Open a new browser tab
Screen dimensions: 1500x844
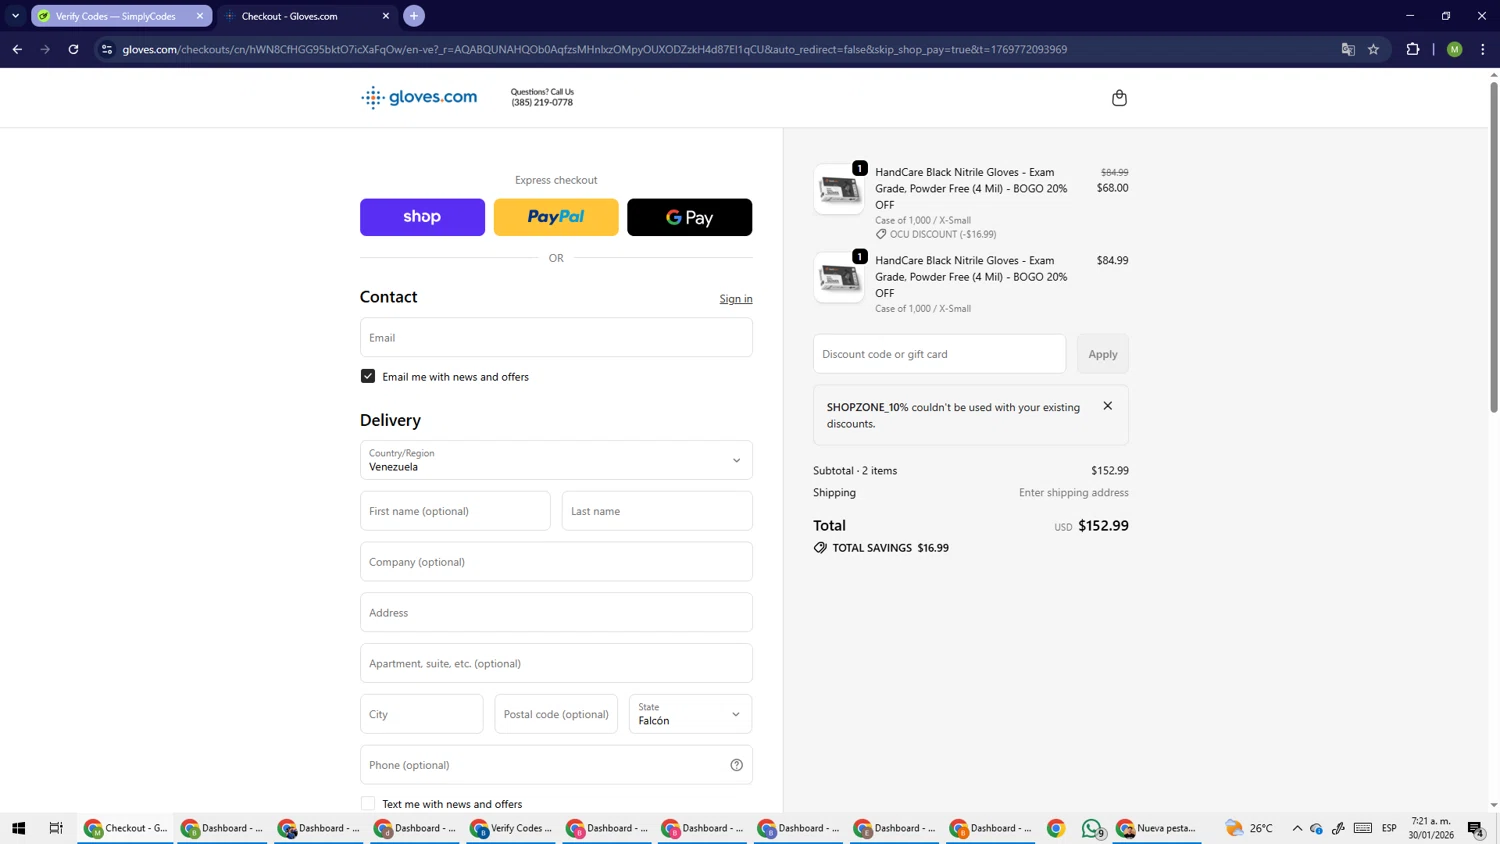414,16
